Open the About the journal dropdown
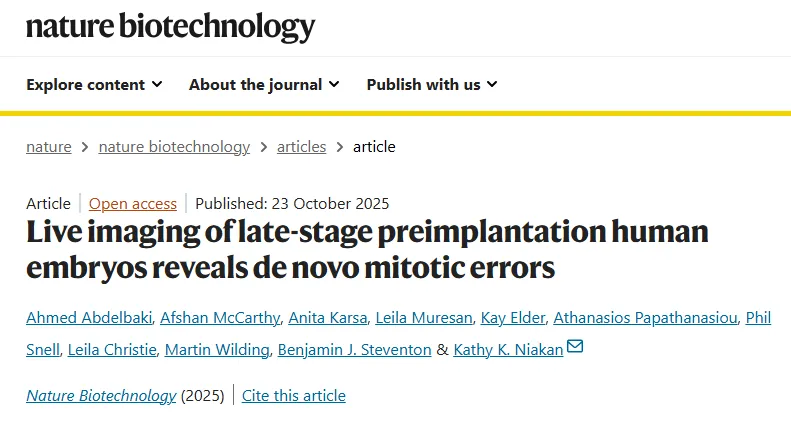This screenshot has width=791, height=424. click(x=264, y=84)
